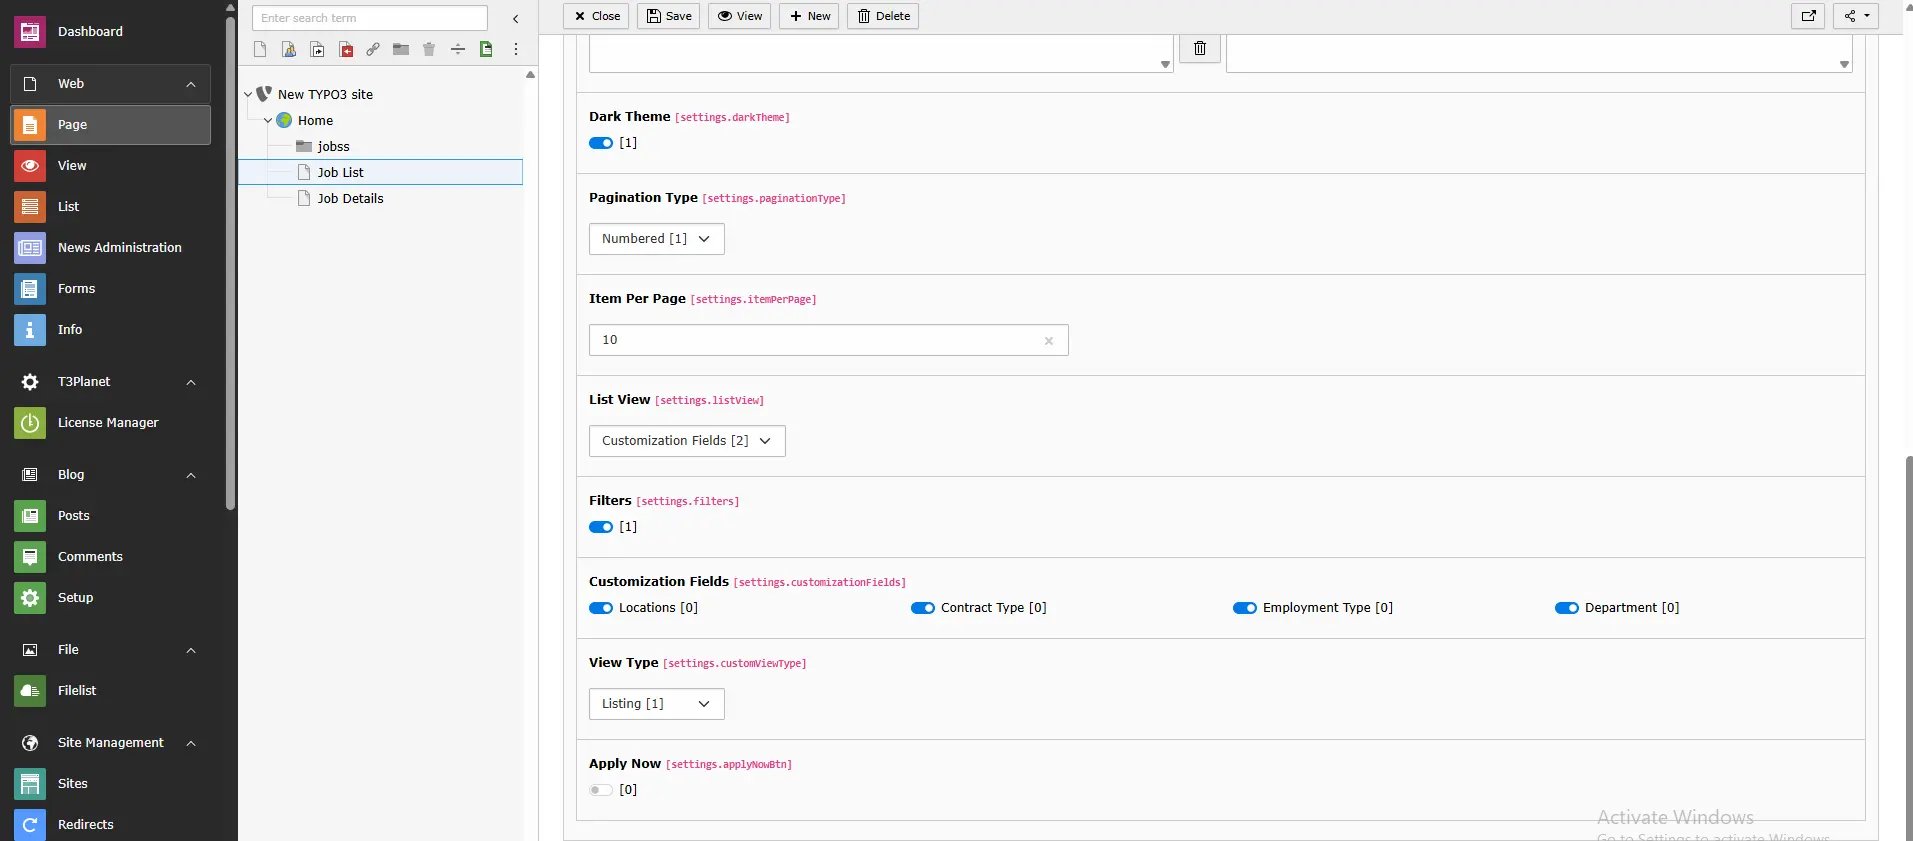Disable the Department customization field
Image resolution: width=1913 pixels, height=841 pixels.
[x=1567, y=608]
